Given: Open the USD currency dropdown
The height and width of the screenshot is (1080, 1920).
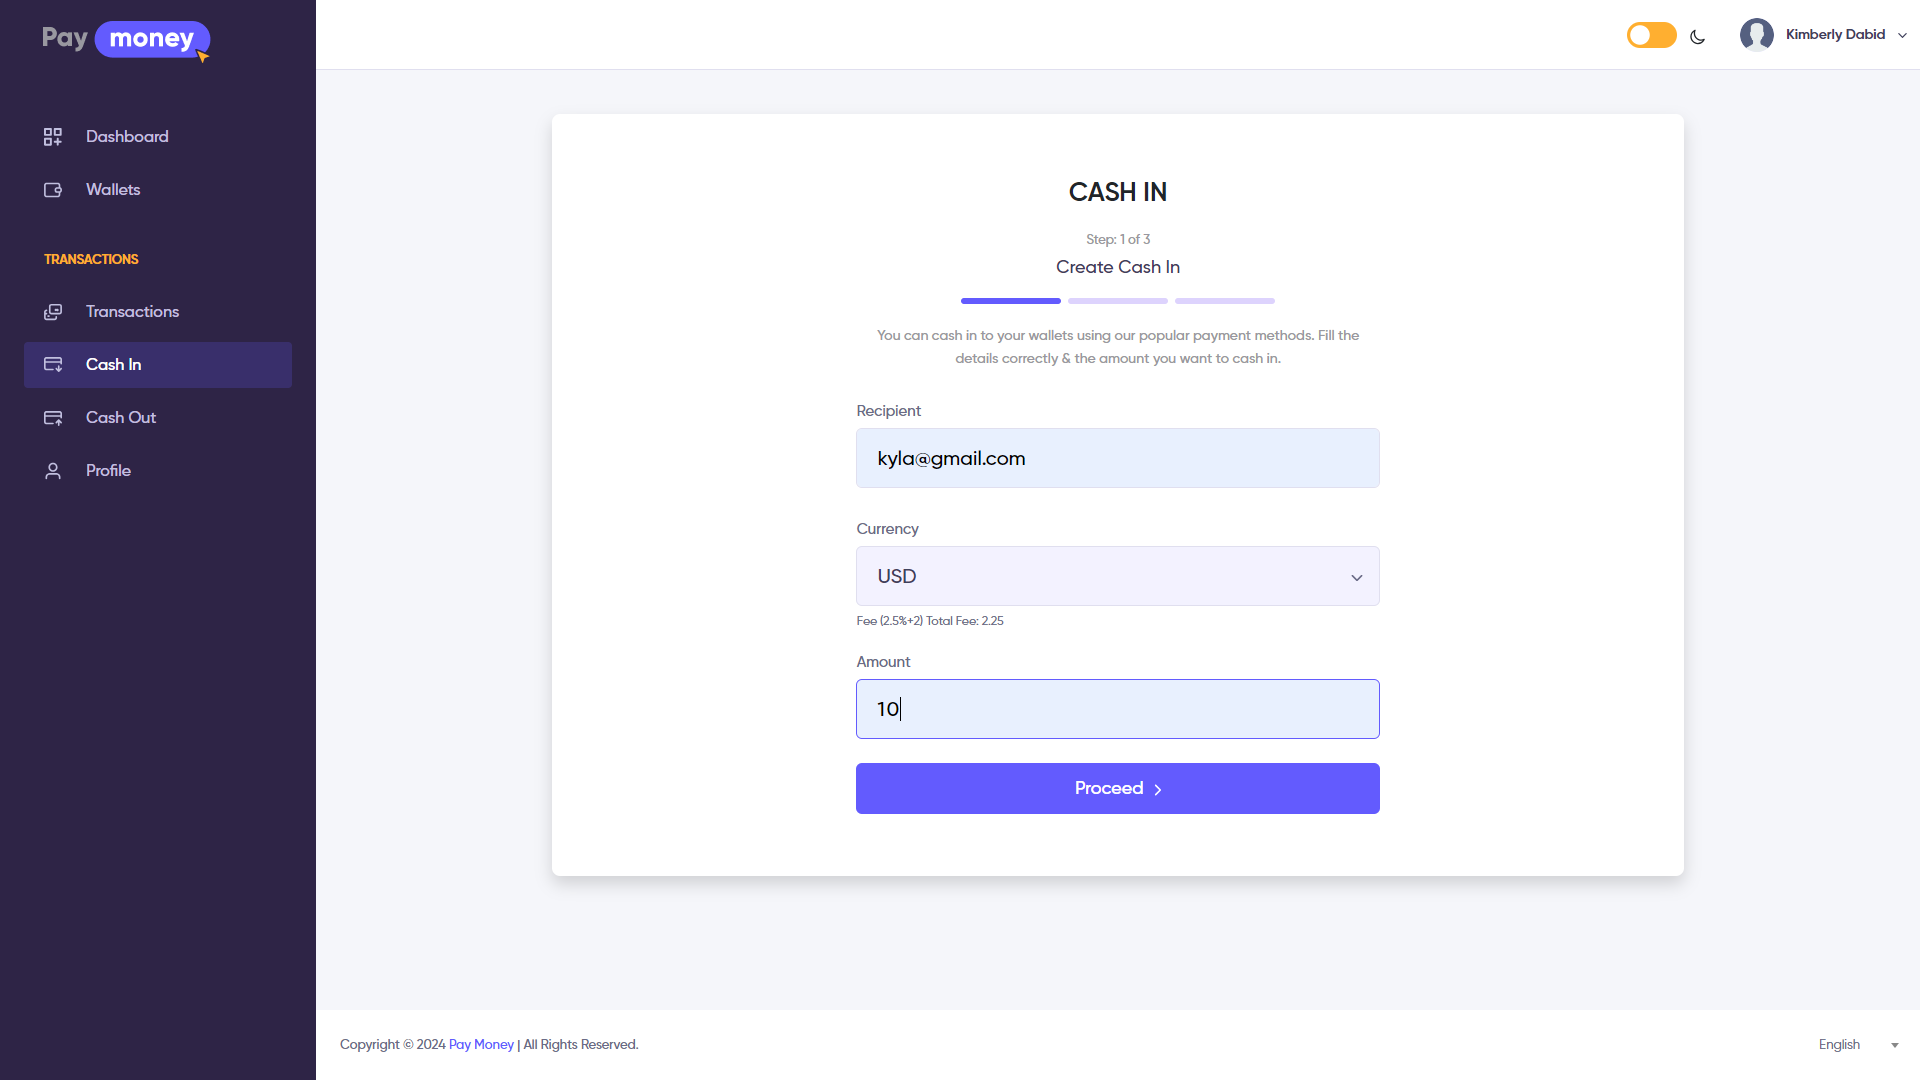Looking at the screenshot, I should (x=1117, y=576).
